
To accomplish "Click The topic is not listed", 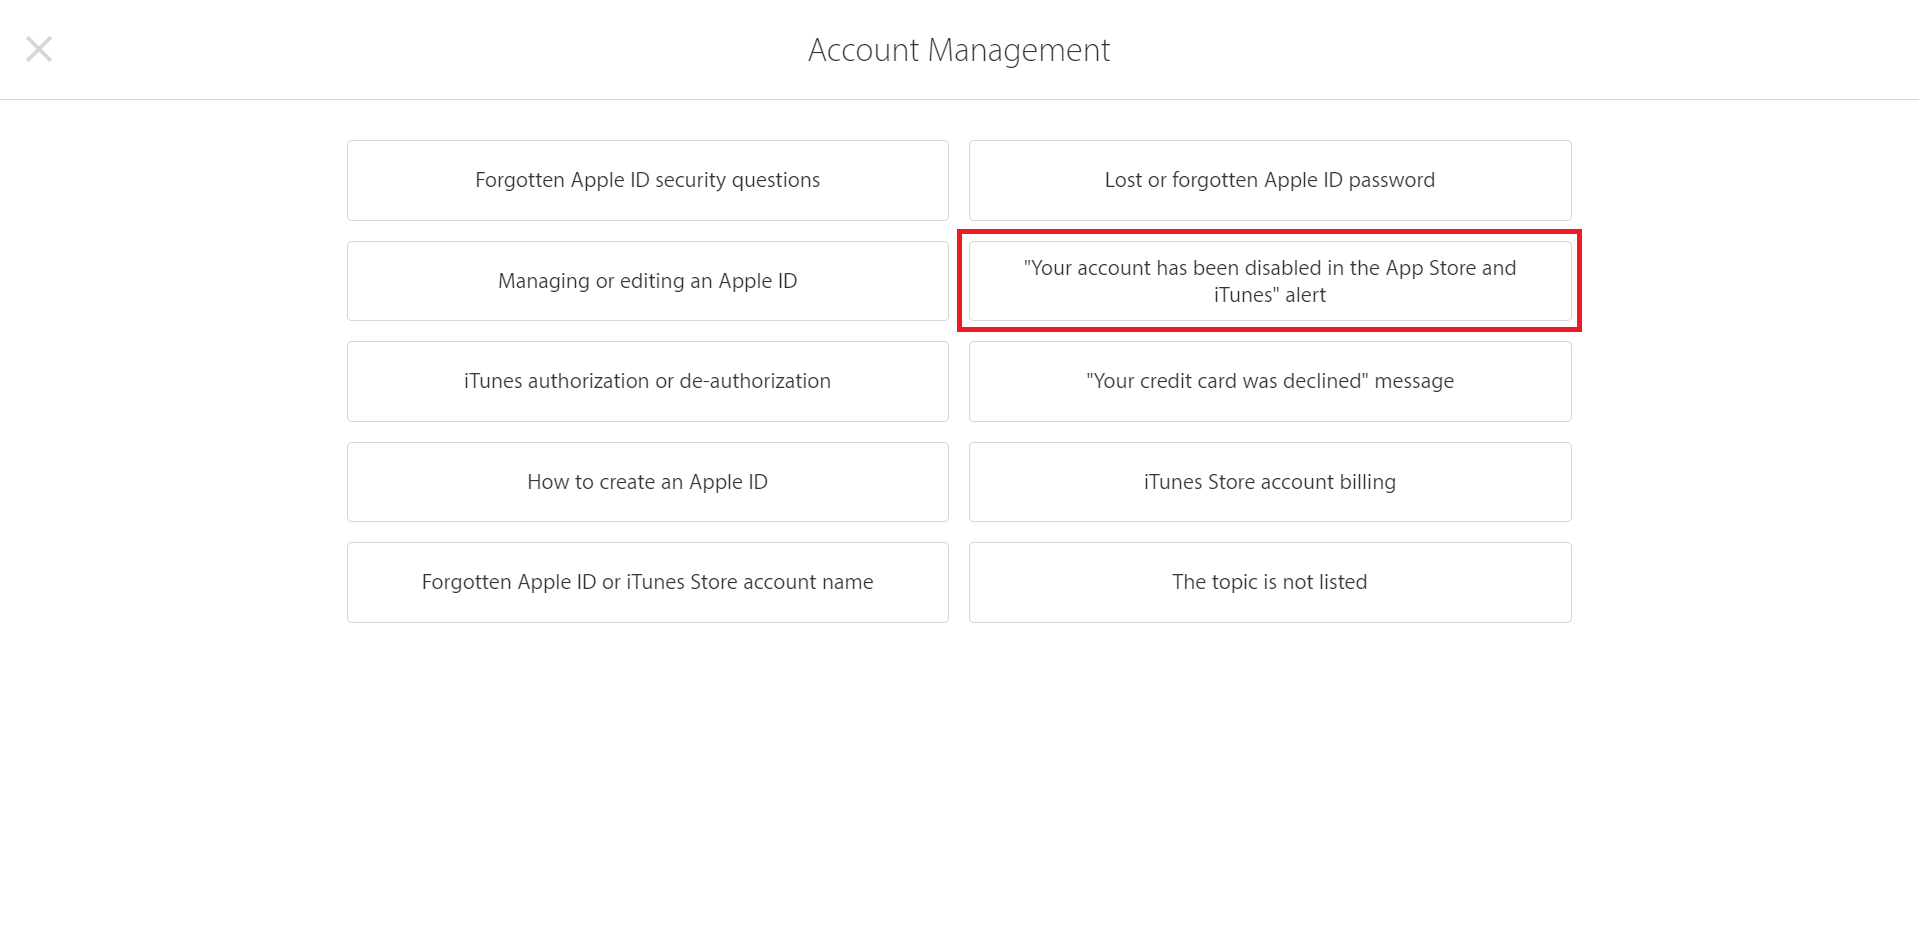I will [x=1269, y=582].
